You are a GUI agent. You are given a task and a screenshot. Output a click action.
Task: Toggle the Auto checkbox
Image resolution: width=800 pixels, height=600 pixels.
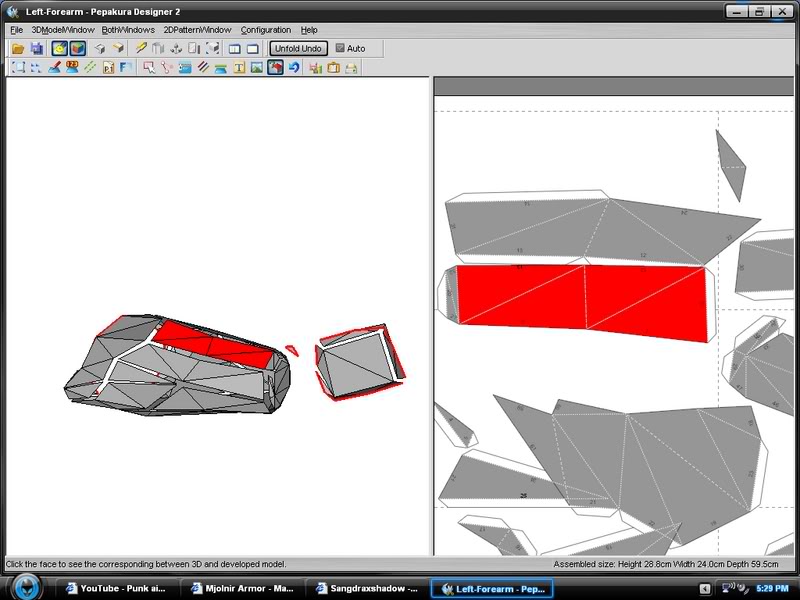pos(340,48)
